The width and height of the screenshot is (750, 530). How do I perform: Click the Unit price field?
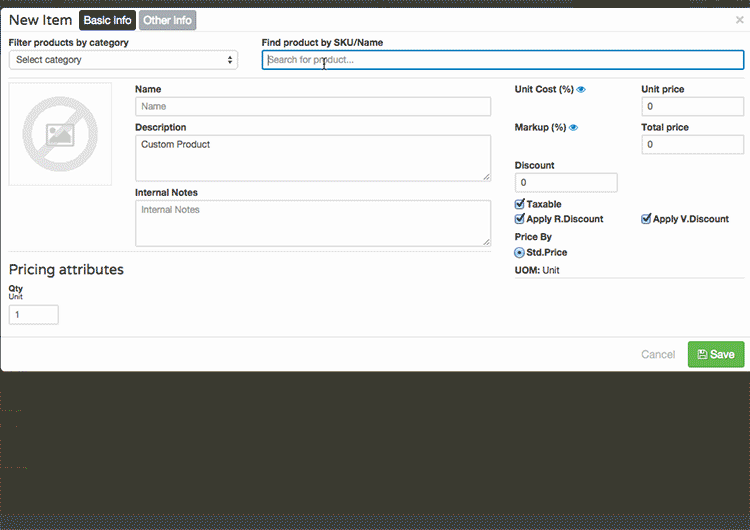(x=693, y=106)
